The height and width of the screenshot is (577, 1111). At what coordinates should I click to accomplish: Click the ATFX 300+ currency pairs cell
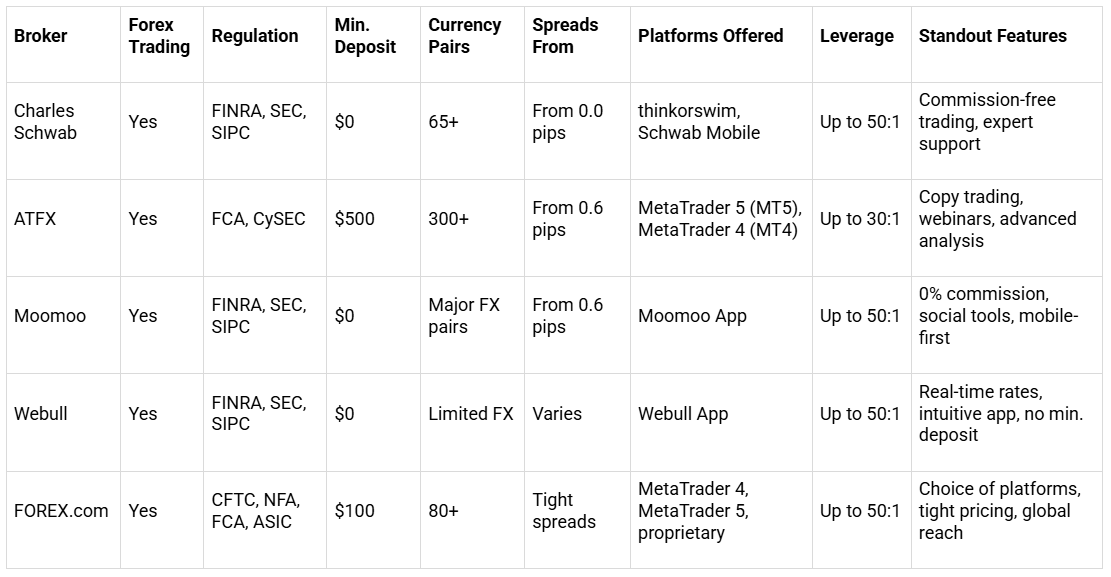pyautogui.click(x=448, y=219)
